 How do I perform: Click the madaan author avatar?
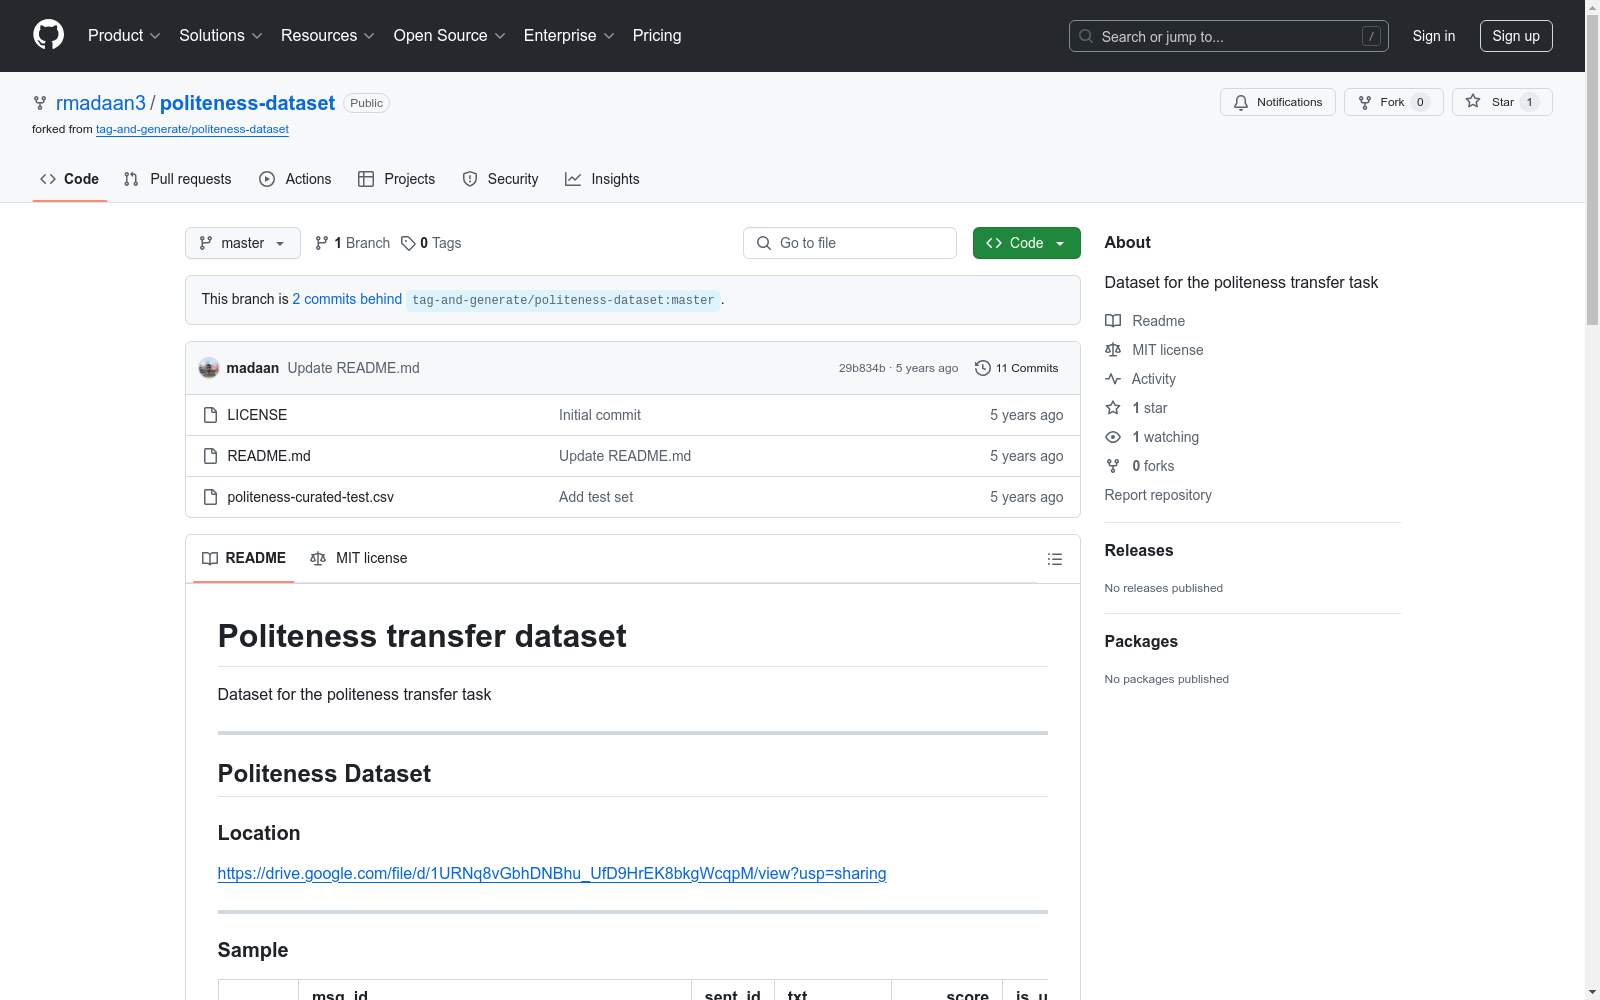(209, 368)
